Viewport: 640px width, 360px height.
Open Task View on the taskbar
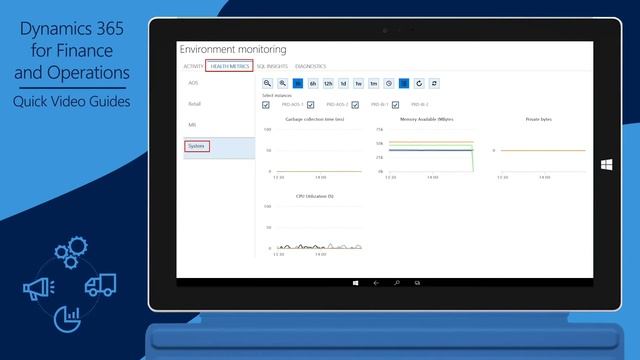[x=417, y=283]
